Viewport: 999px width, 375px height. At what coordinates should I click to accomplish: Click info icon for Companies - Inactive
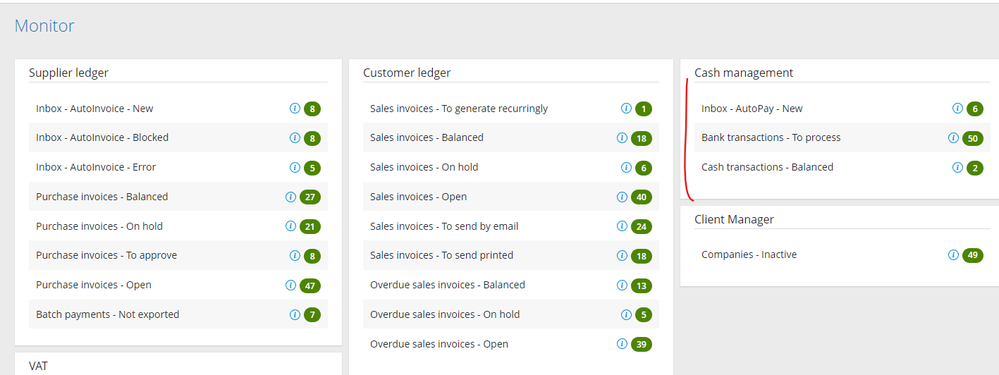953,255
